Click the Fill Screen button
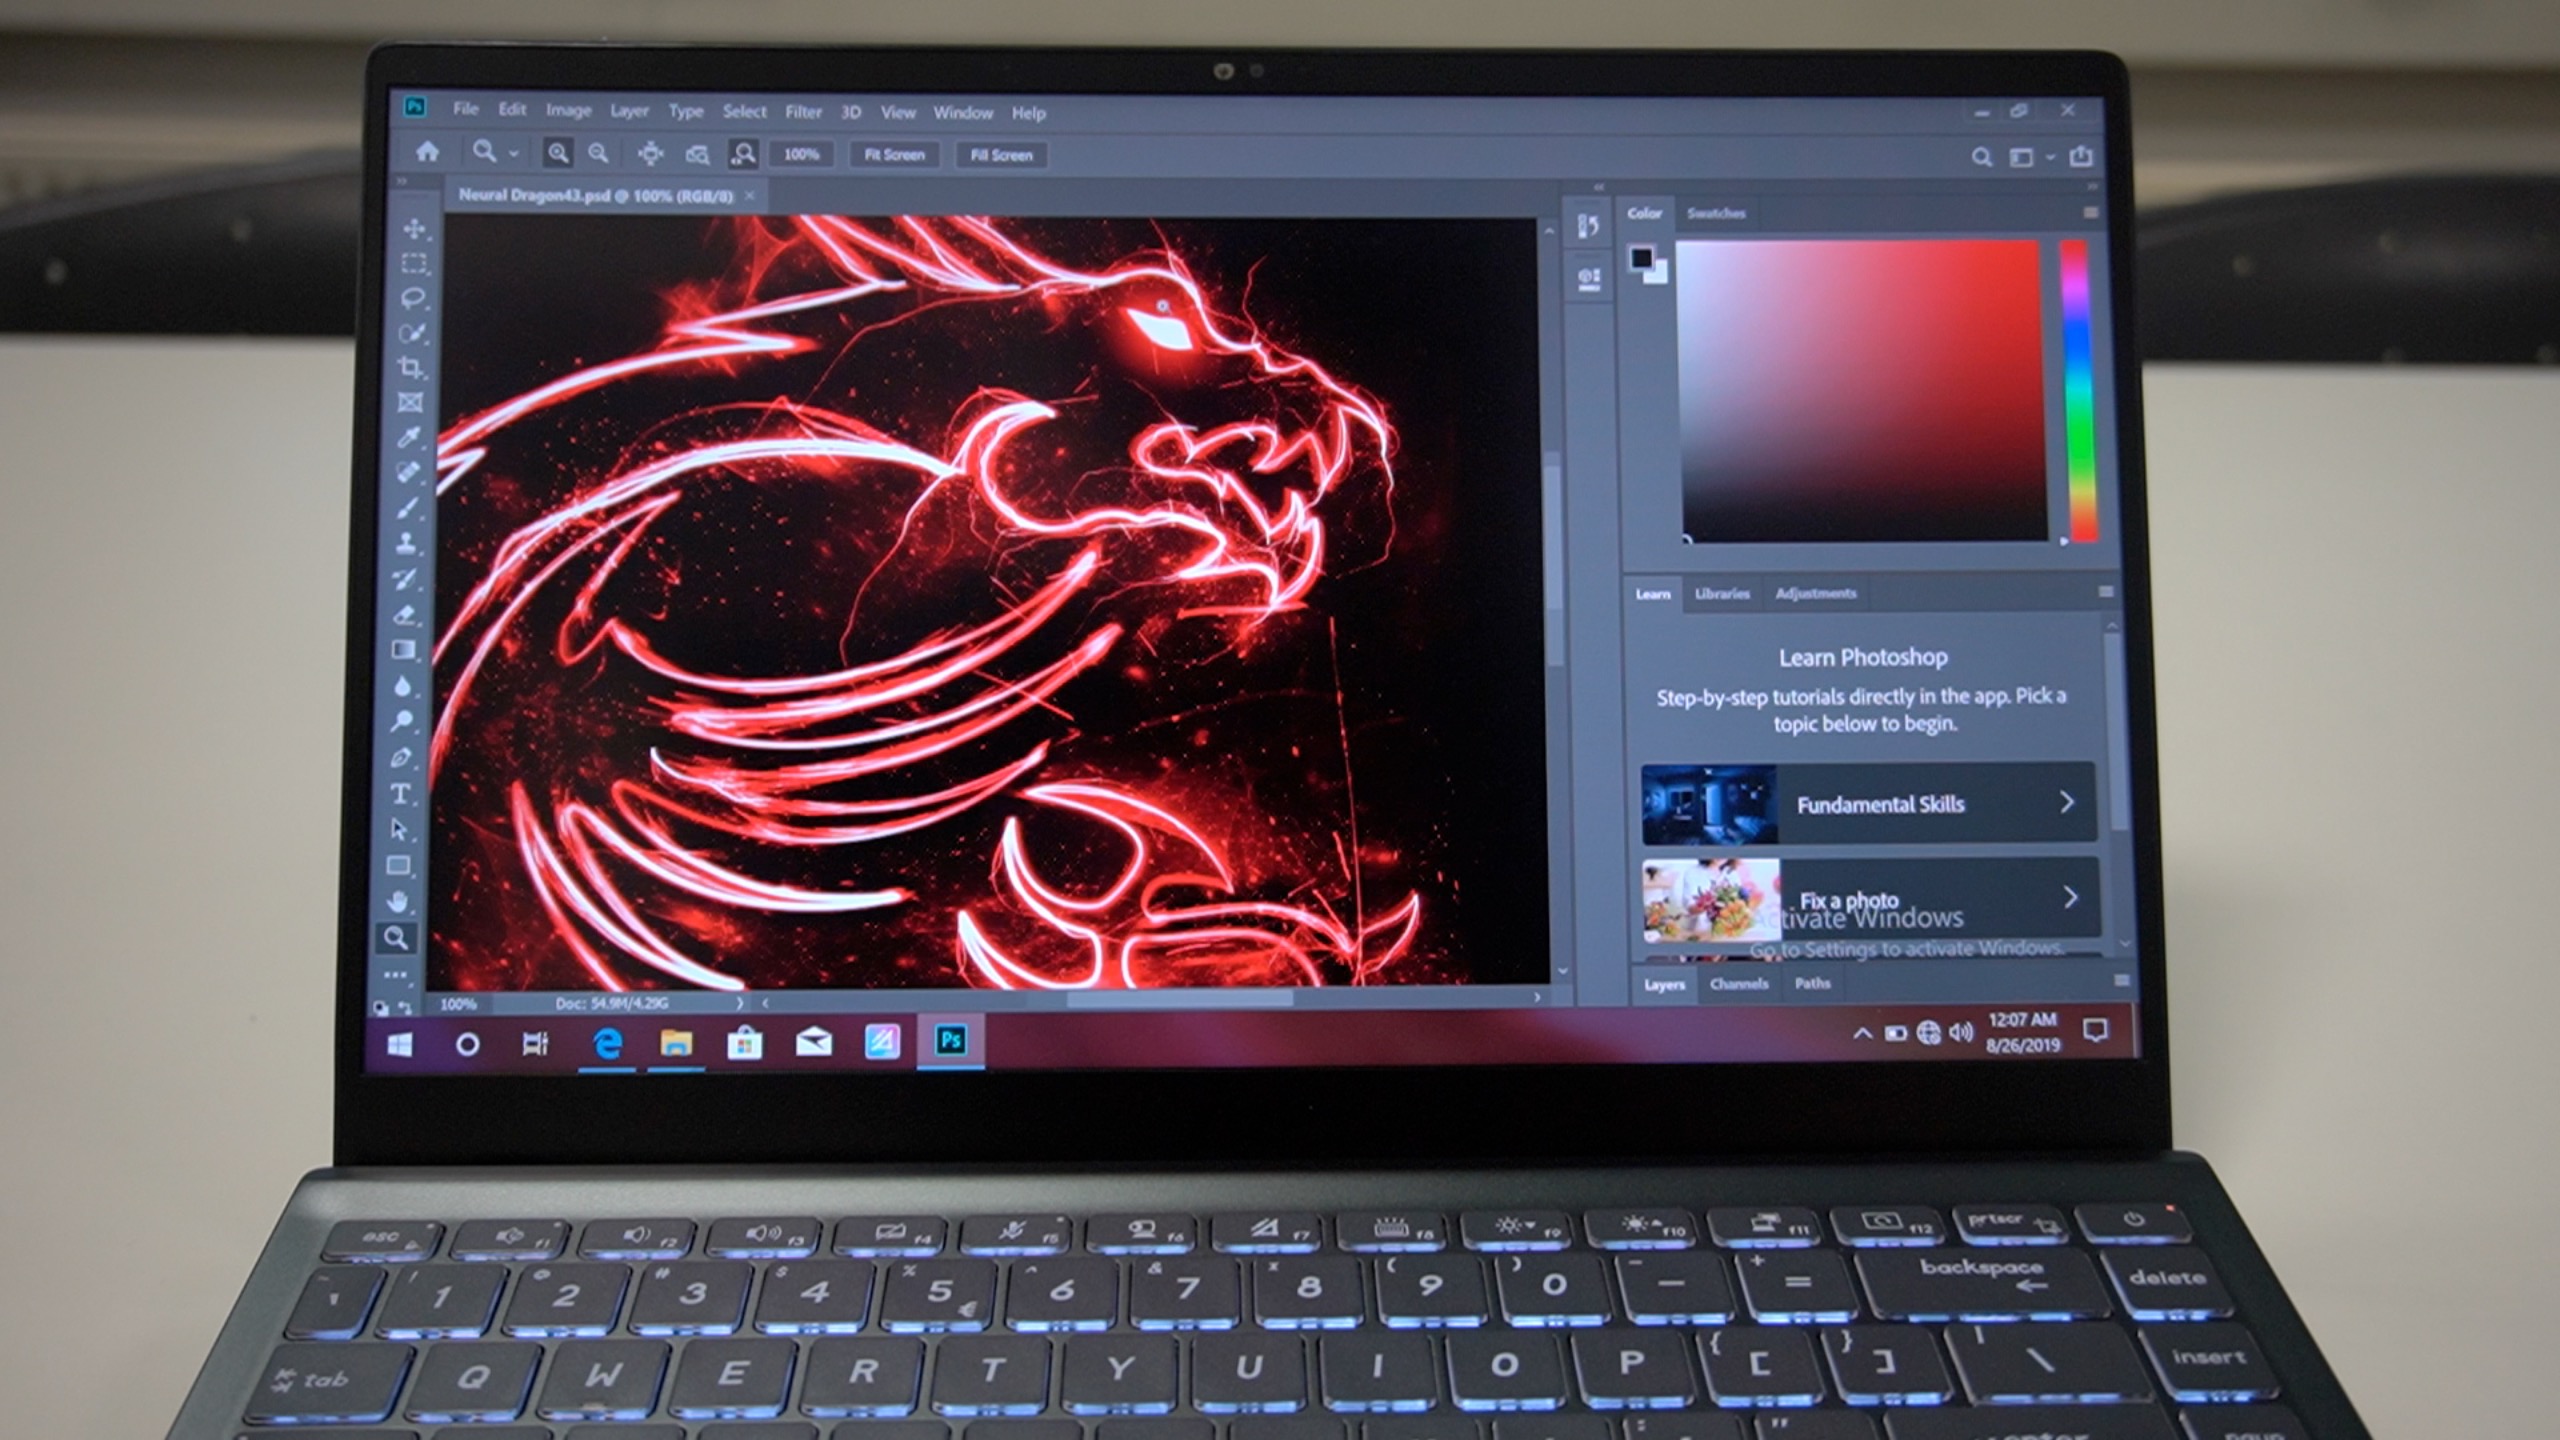The width and height of the screenshot is (2560, 1440). (1001, 155)
